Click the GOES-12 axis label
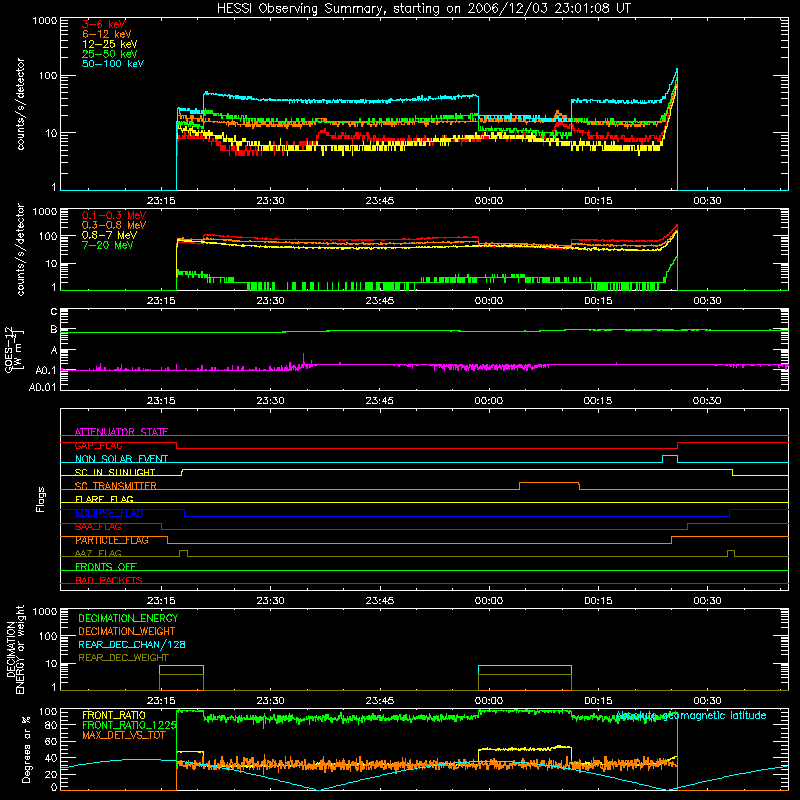The image size is (800, 800). pos(14,349)
